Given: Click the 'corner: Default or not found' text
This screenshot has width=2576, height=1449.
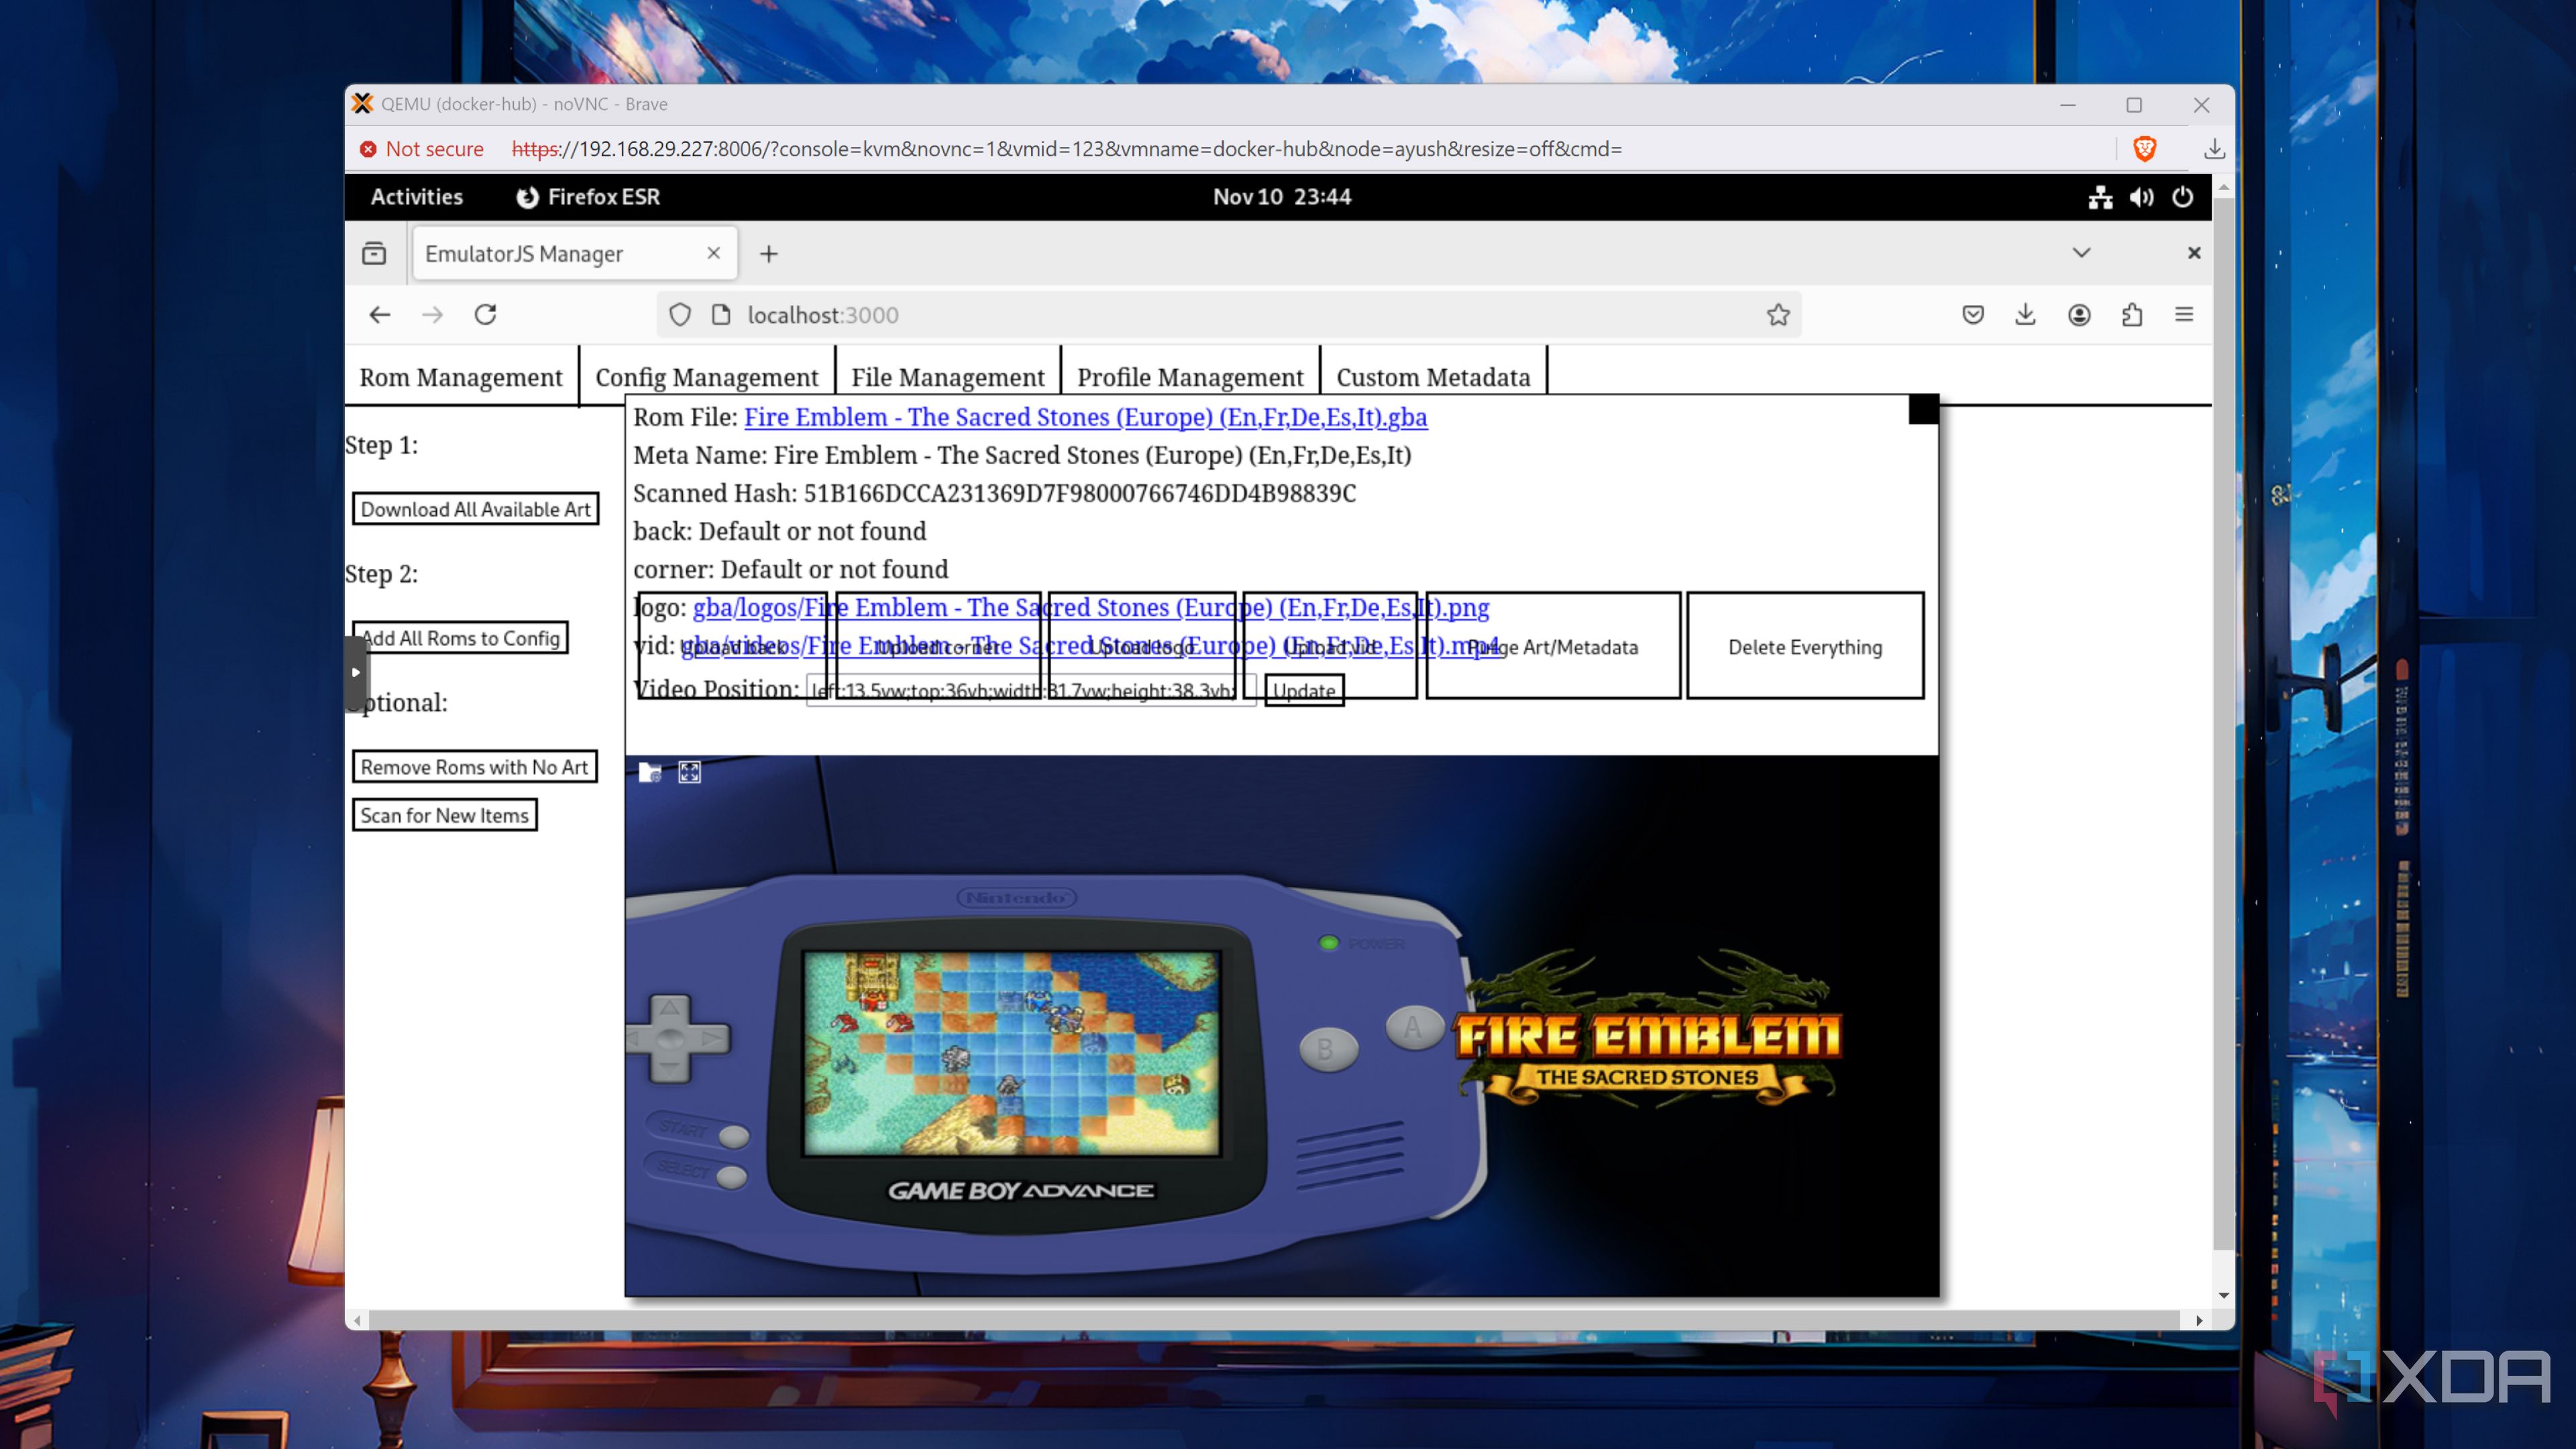Looking at the screenshot, I should tap(790, 569).
